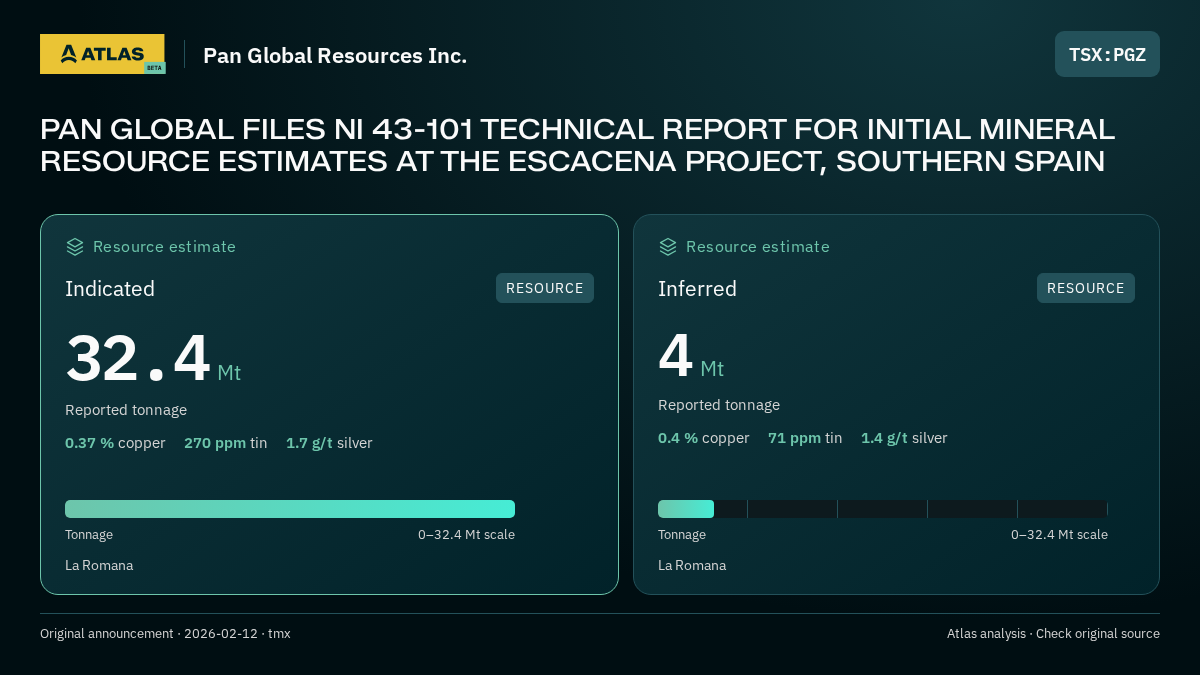This screenshot has height=675, width=1200.
Task: Click the 270 ppm tin grade
Action: pyautogui.click(x=225, y=443)
